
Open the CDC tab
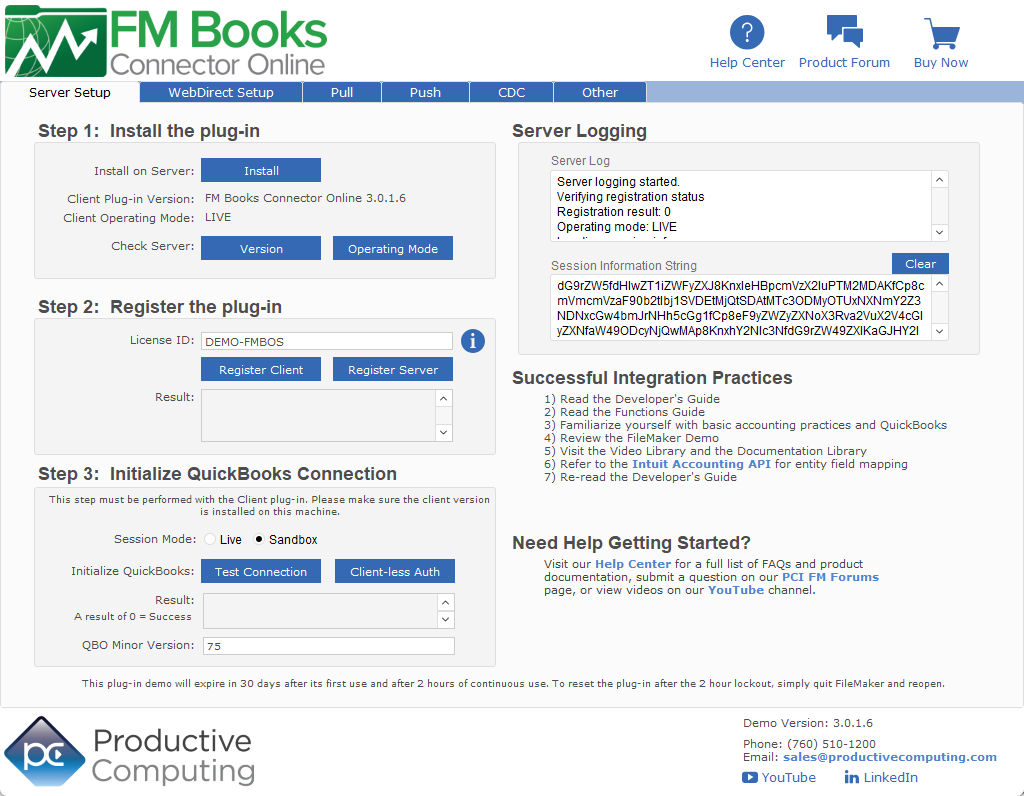click(x=511, y=92)
